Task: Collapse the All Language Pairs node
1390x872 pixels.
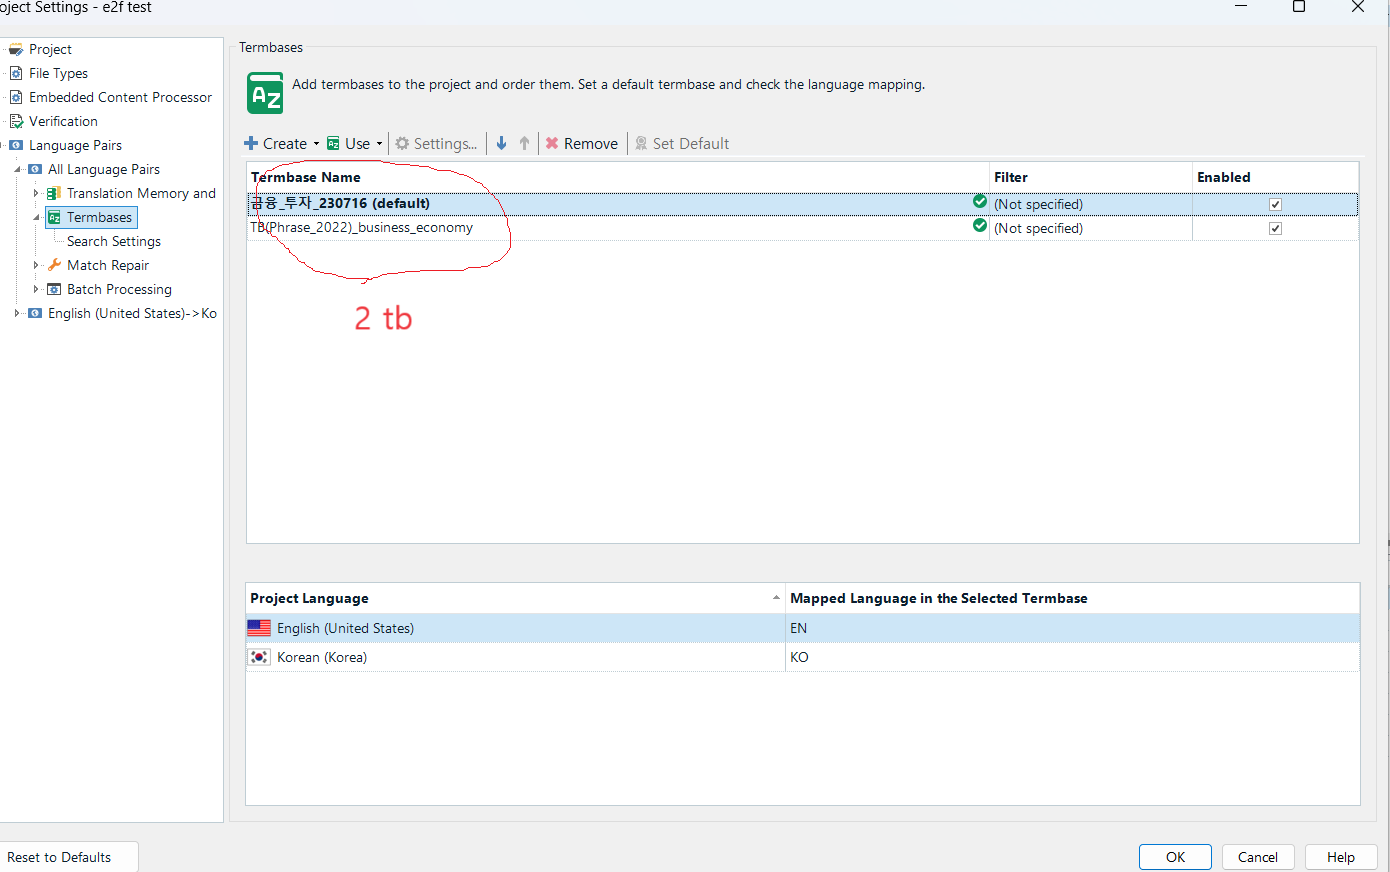Action: click(17, 169)
